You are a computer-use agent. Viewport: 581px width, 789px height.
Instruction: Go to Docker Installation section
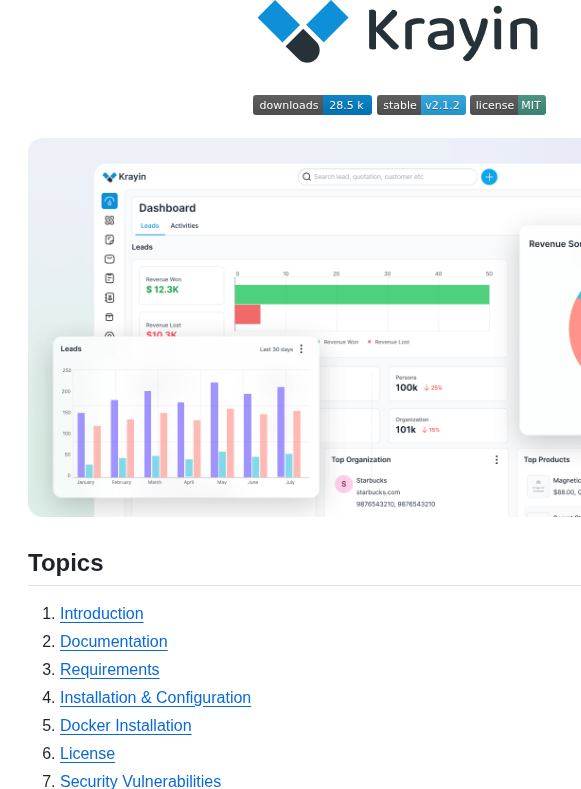(126, 726)
